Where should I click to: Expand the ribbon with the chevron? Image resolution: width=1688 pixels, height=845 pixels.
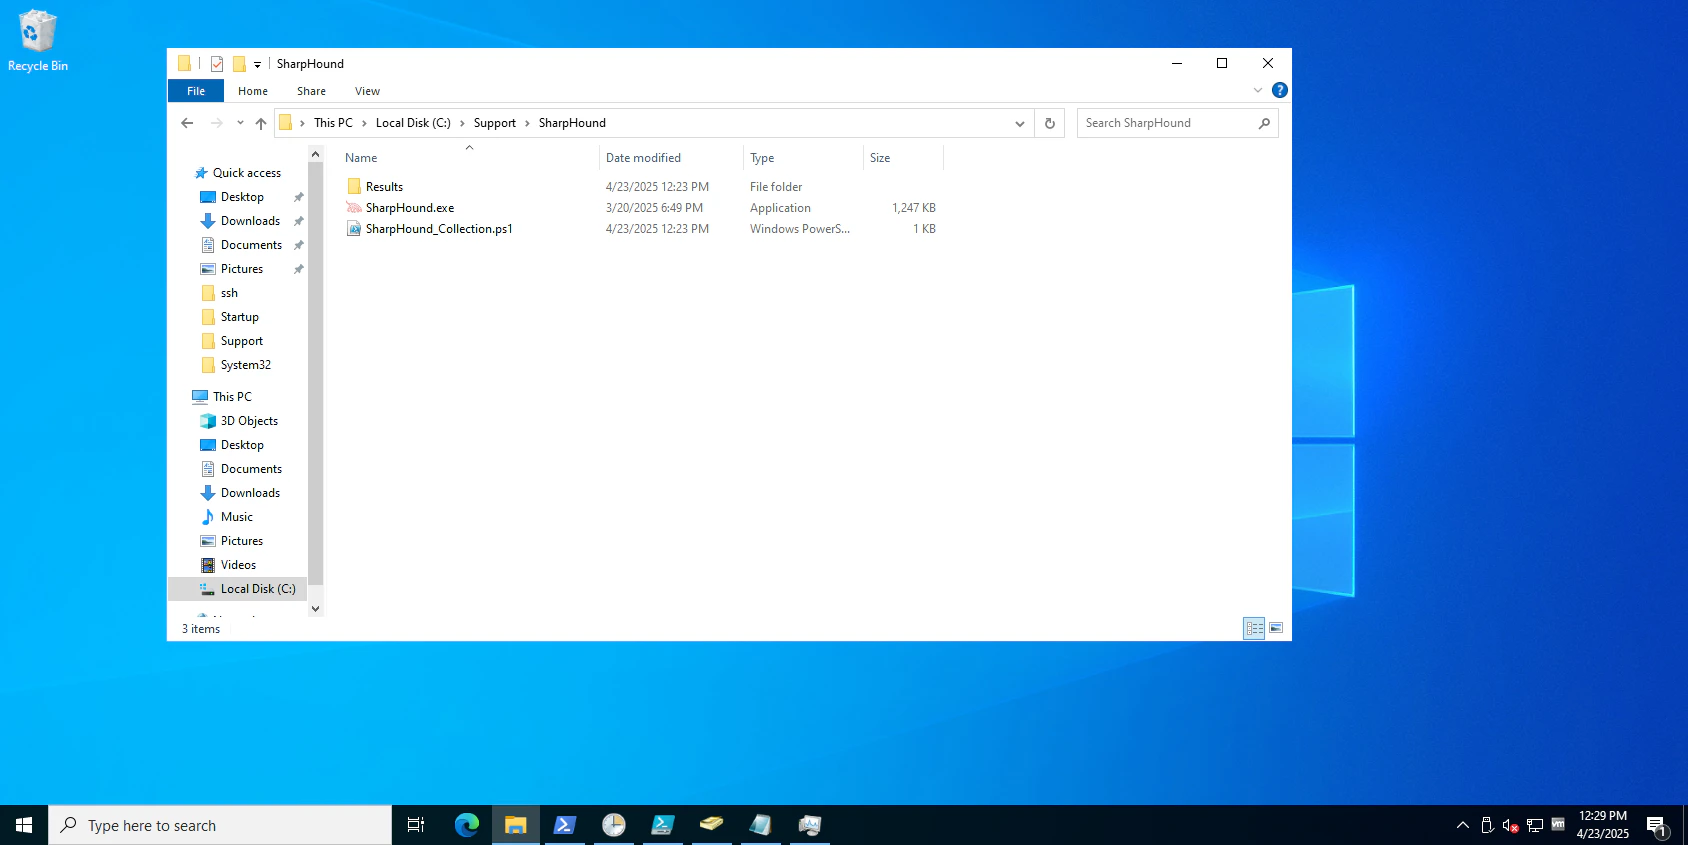[1258, 90]
